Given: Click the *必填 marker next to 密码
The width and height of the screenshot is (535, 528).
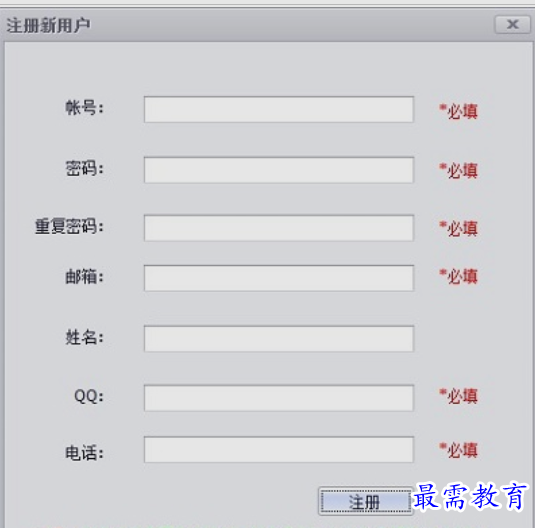Looking at the screenshot, I should 458,170.
